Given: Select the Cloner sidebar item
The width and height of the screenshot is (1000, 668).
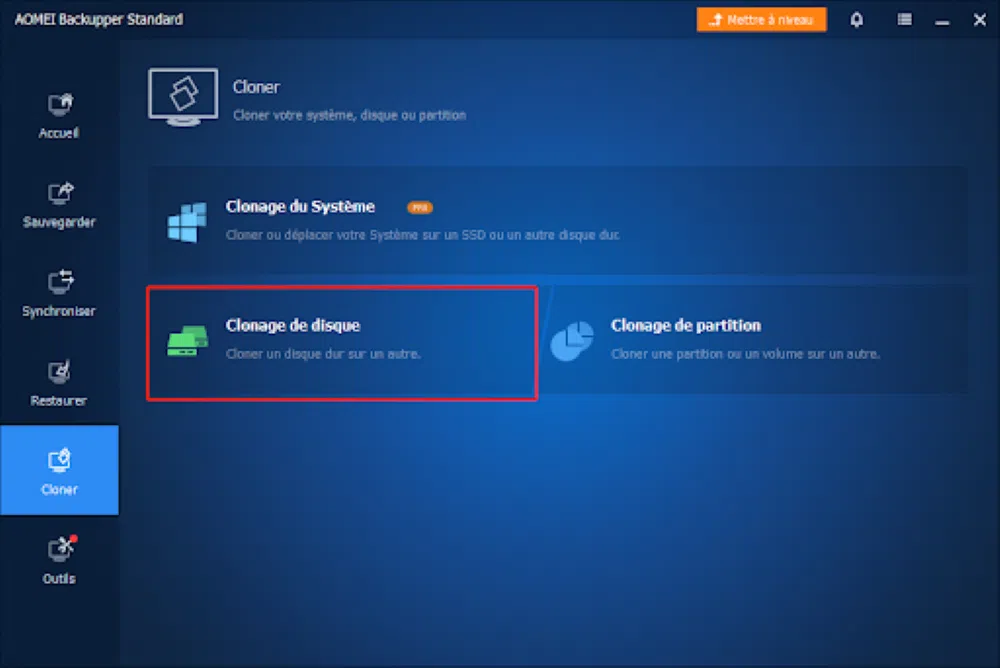Looking at the screenshot, I should pyautogui.click(x=59, y=470).
